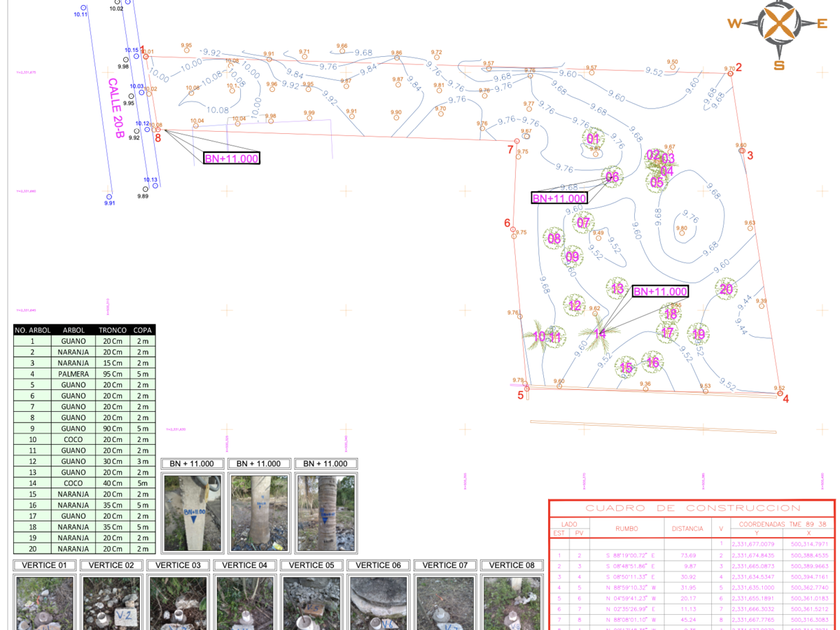Click the VERTICE 01 heading
Screen dimensions: 840x630
point(44,565)
